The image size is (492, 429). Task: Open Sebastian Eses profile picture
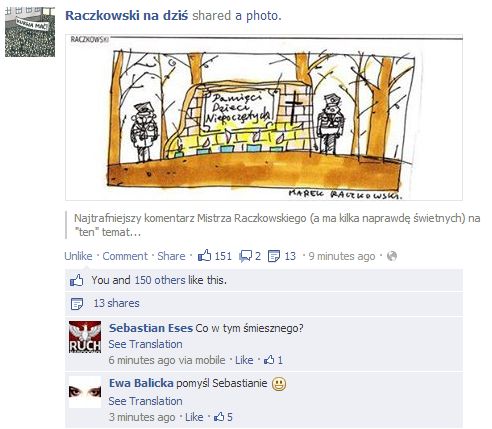tap(85, 337)
